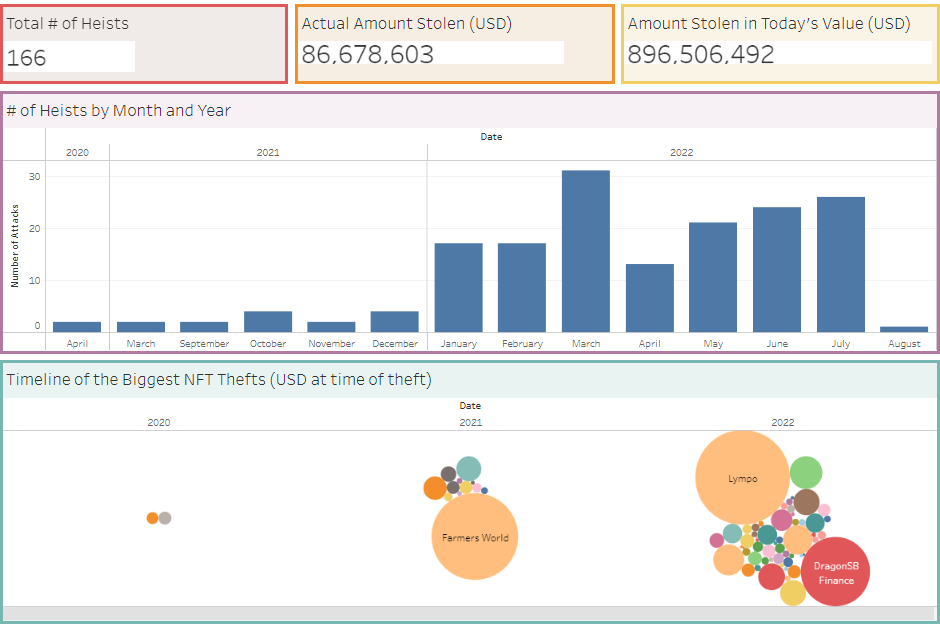Select the Actual Amount Stolen figure 86,678,603
940x624 pixels.
[368, 55]
